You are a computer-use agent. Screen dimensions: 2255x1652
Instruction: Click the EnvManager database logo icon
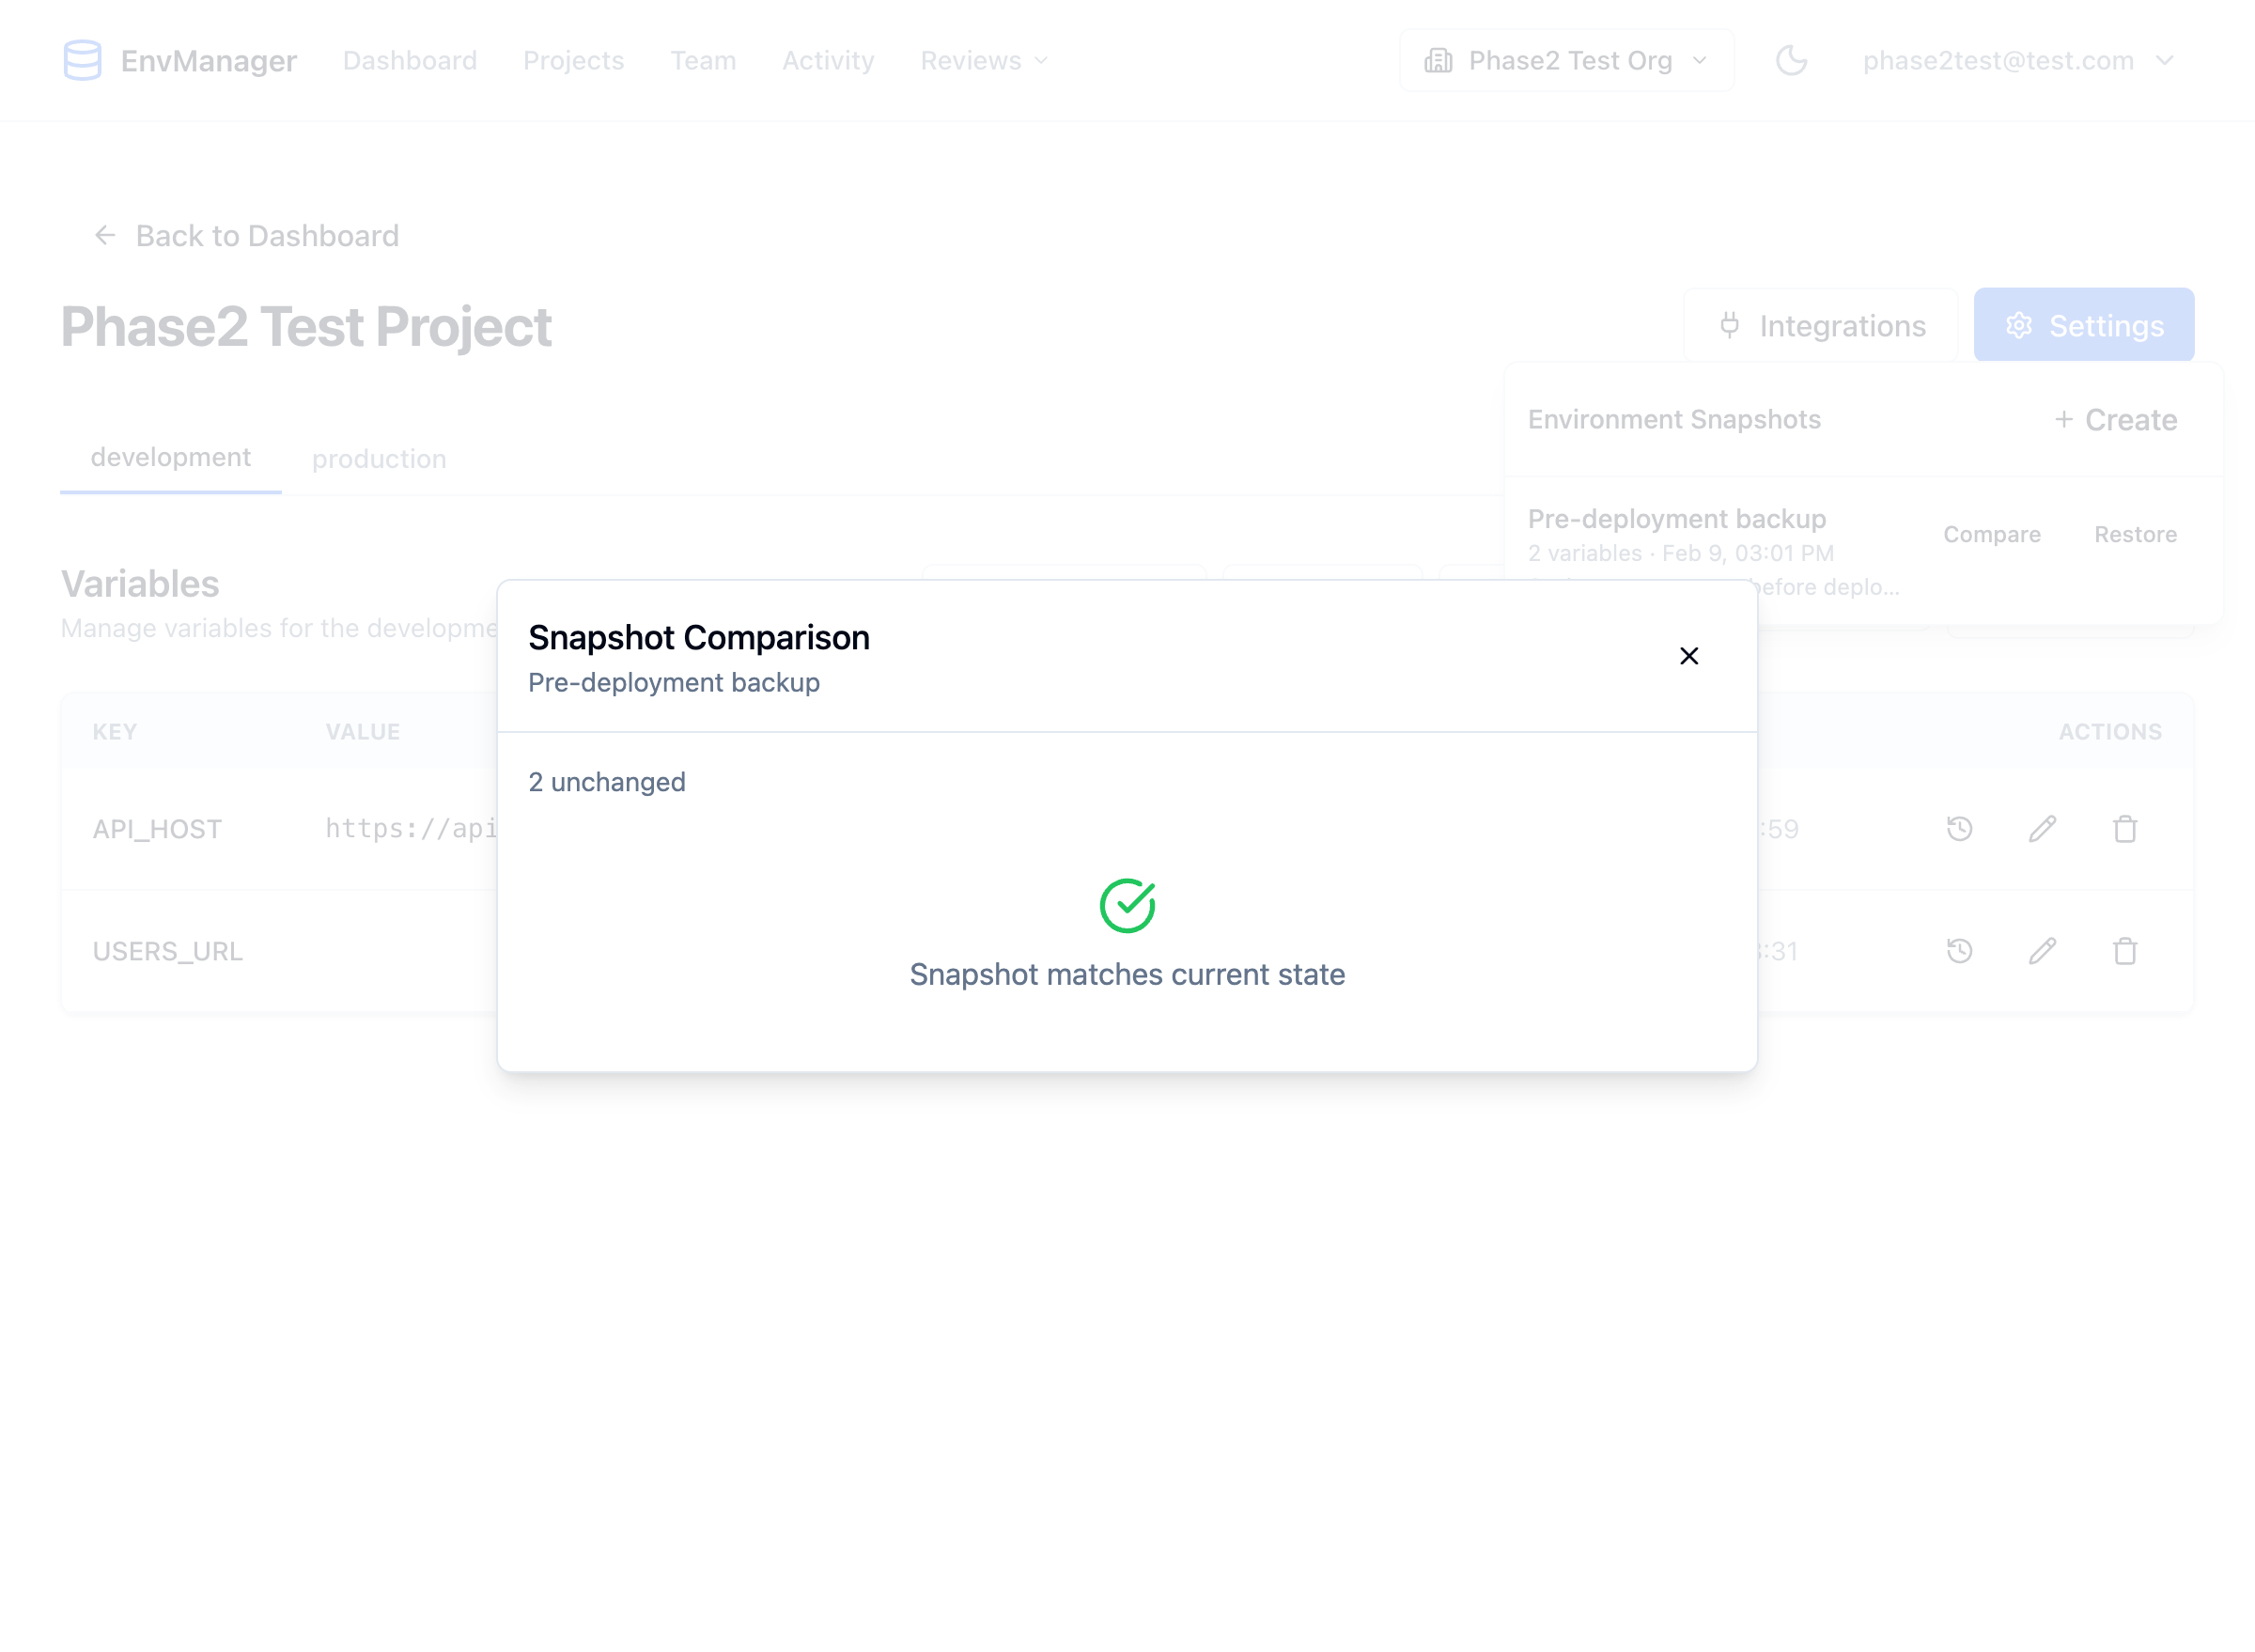82,60
